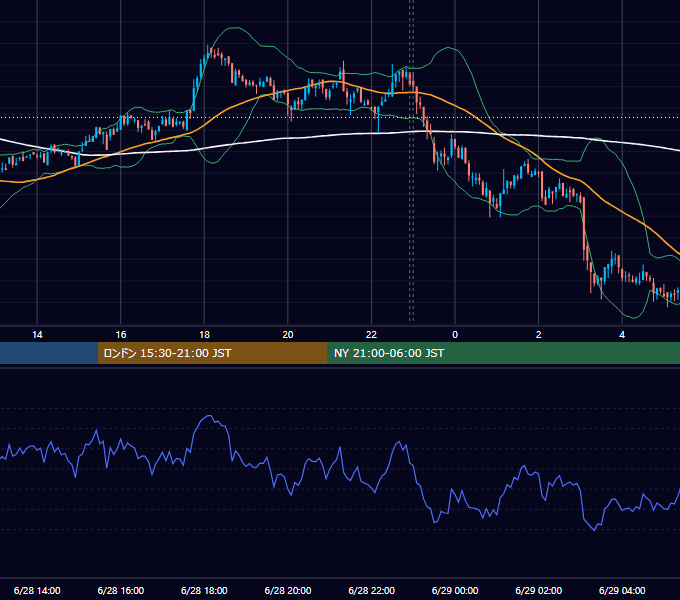Click the 16 hour label on time axis
Image resolution: width=680 pixels, height=600 pixels.
point(121,335)
